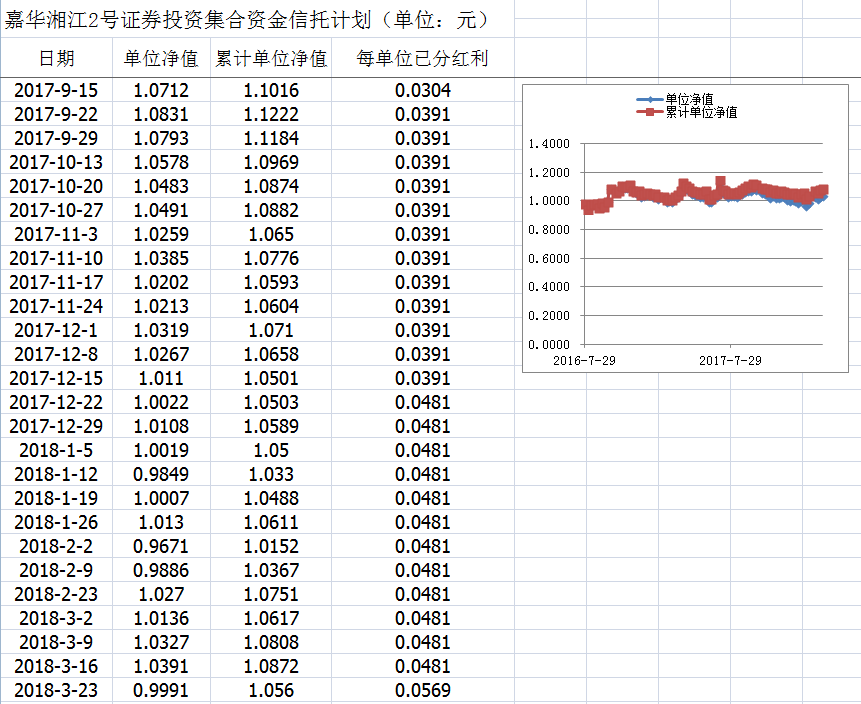Click the cell showing 0.0569
Screen dimensions: 861x704
click(422, 691)
